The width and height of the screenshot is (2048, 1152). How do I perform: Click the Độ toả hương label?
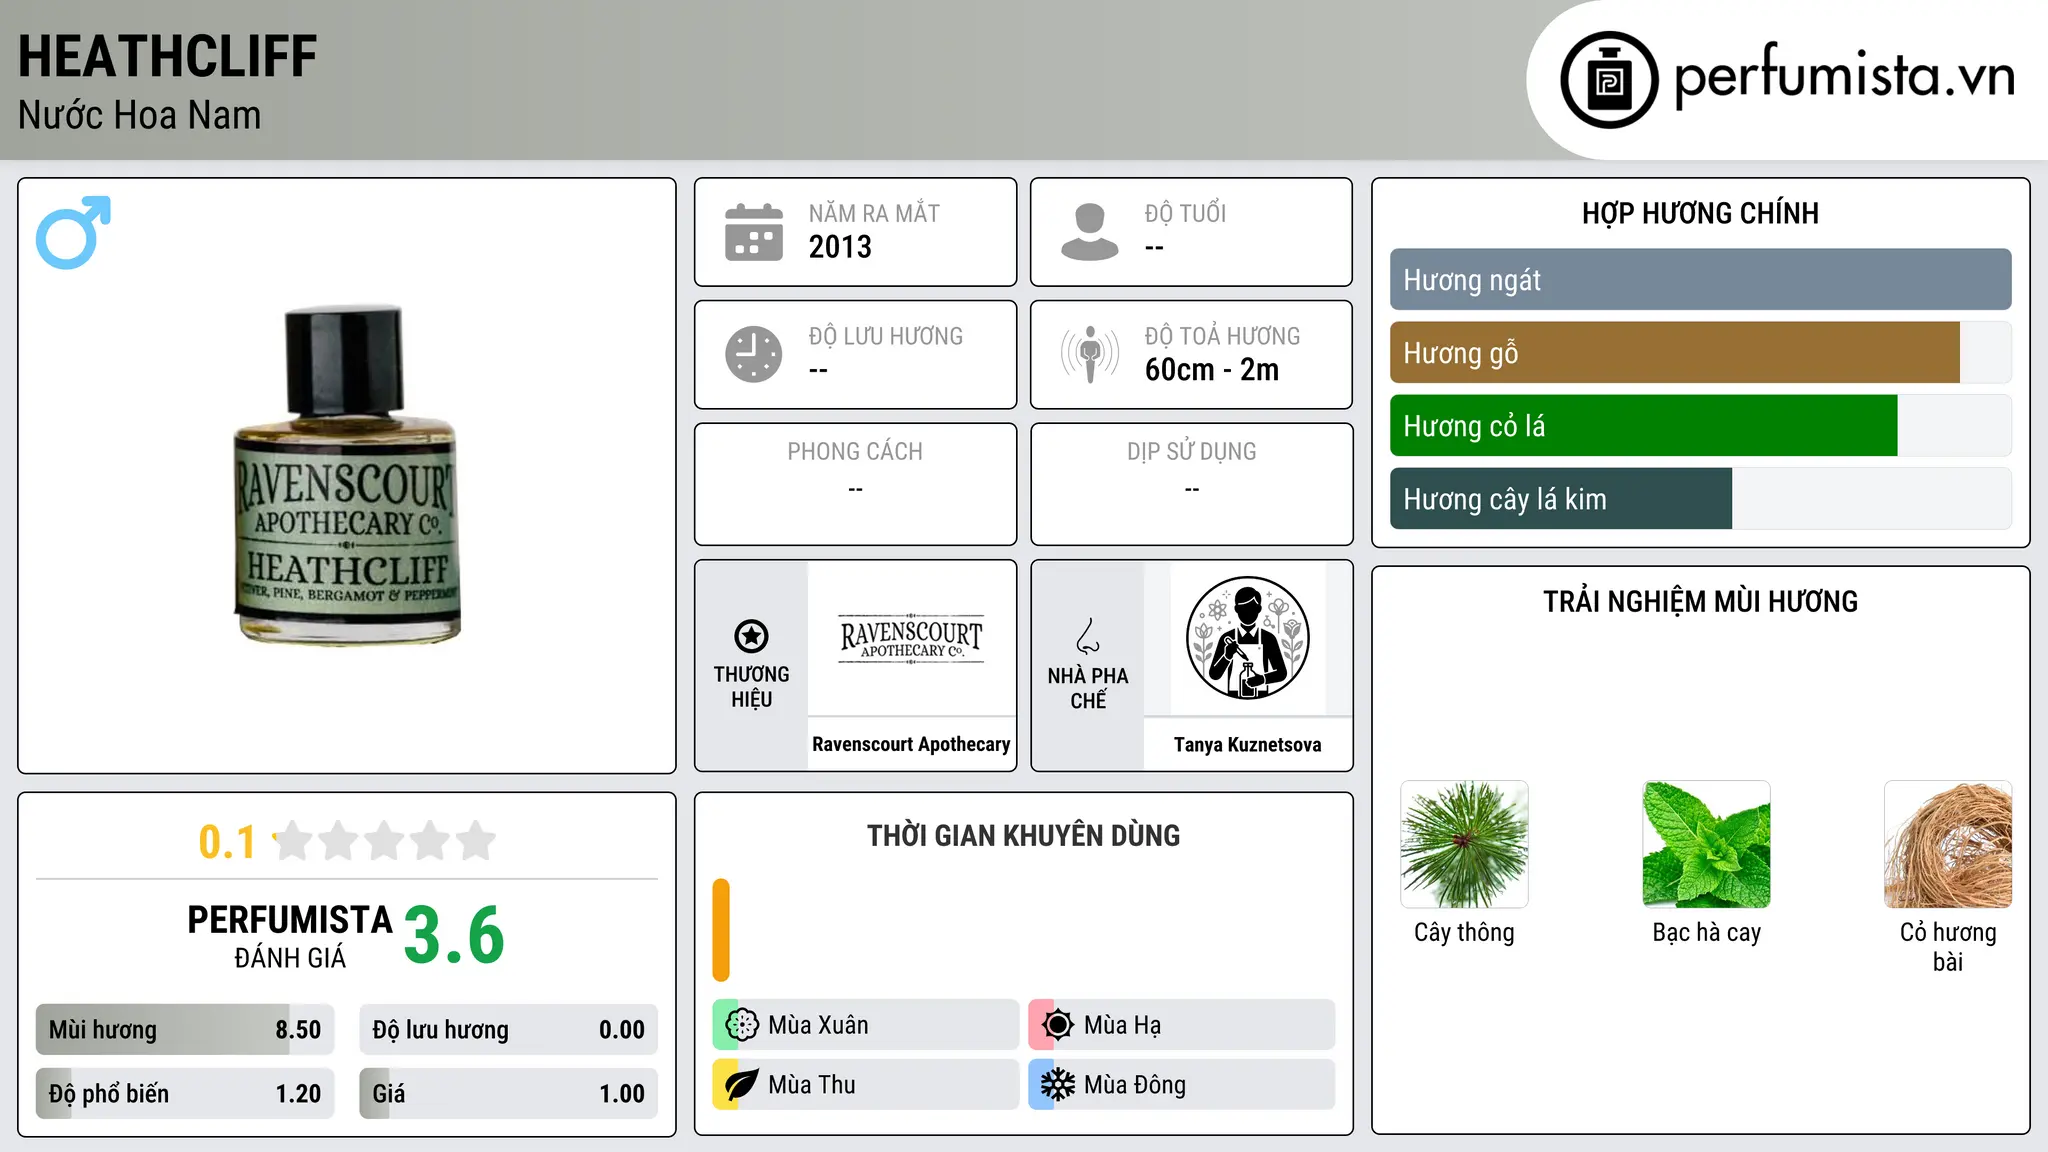pos(1222,336)
